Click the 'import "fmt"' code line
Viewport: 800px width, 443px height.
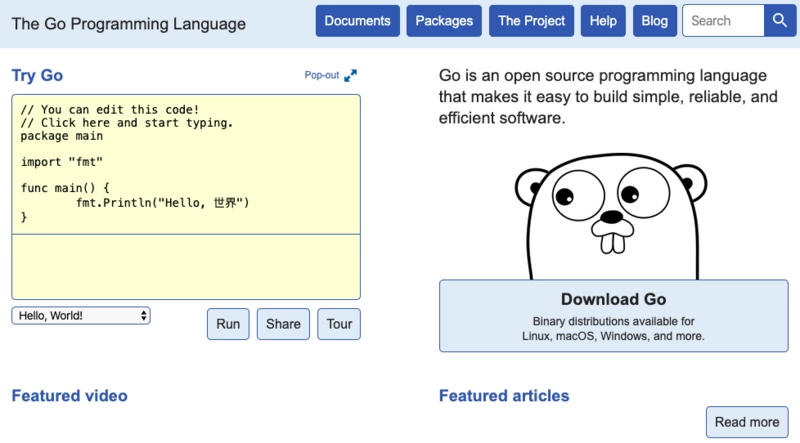[62, 162]
